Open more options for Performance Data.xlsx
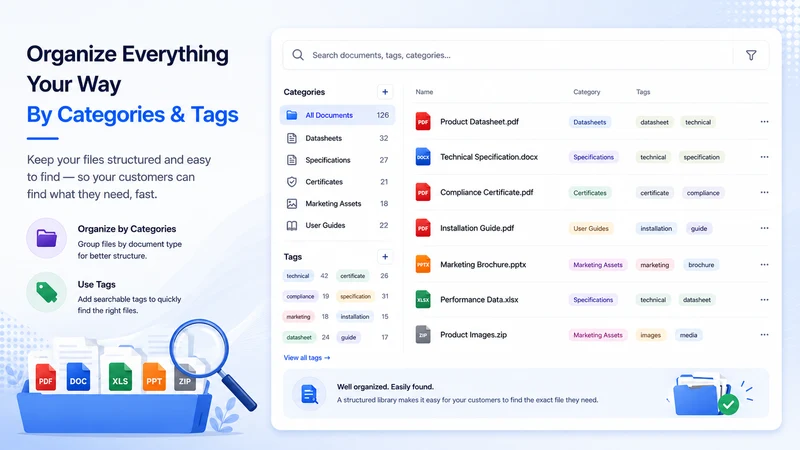This screenshot has width=800, height=450. tap(764, 299)
